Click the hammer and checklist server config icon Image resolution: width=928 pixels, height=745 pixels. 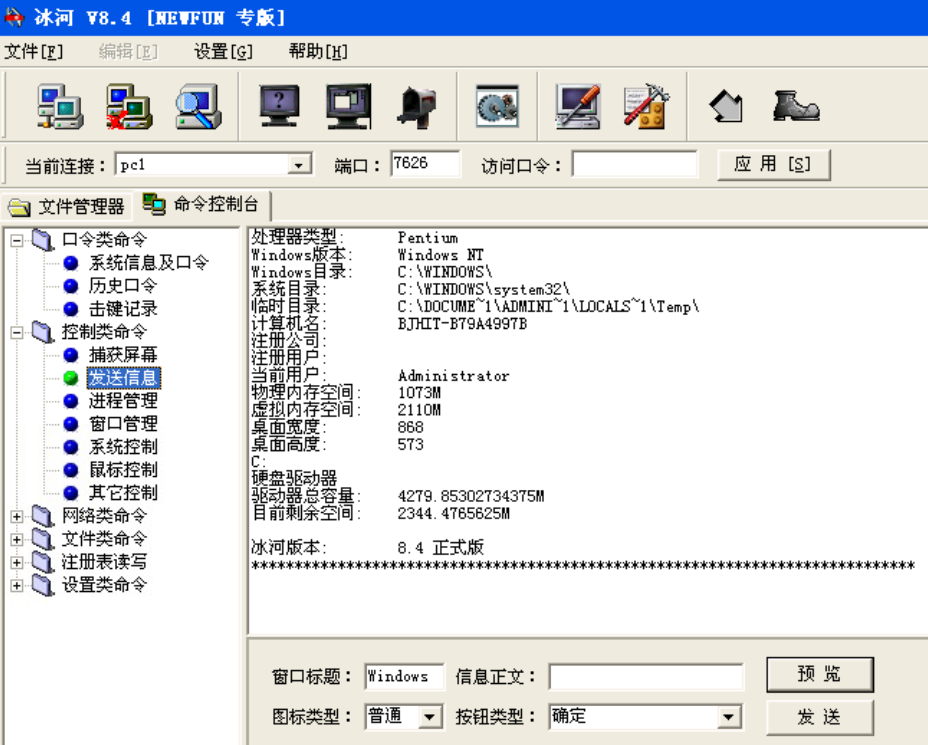[x=646, y=107]
